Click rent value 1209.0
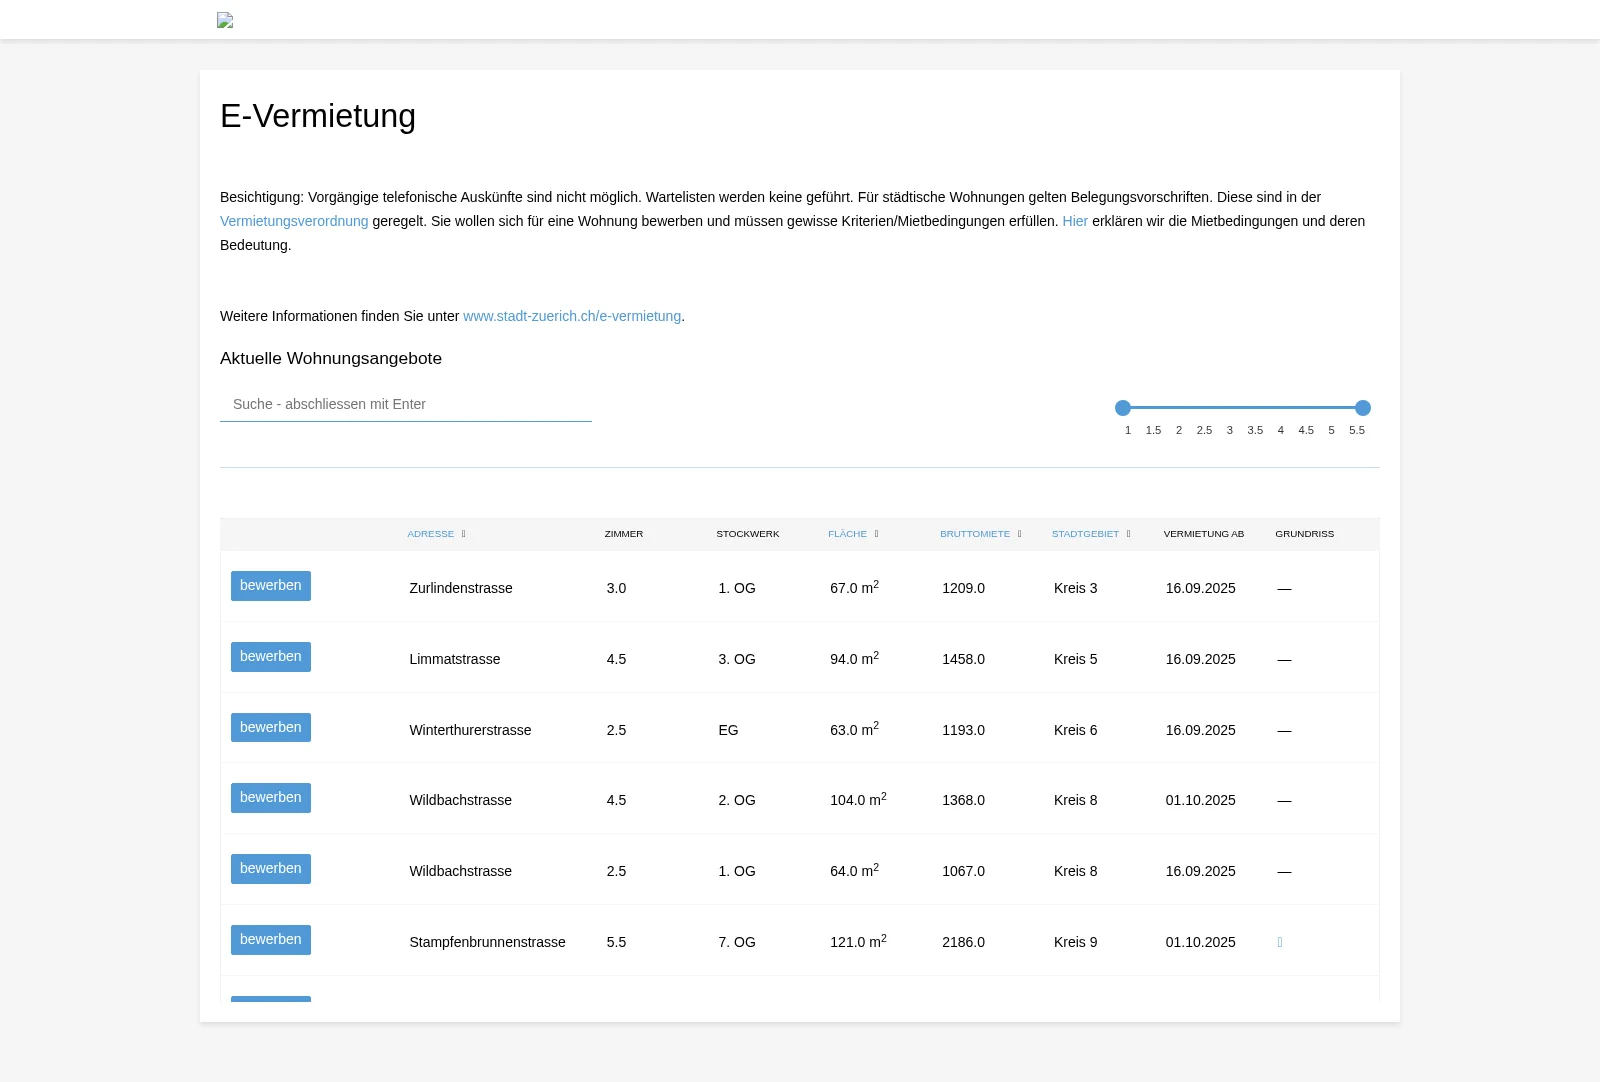1600x1082 pixels. coord(963,588)
